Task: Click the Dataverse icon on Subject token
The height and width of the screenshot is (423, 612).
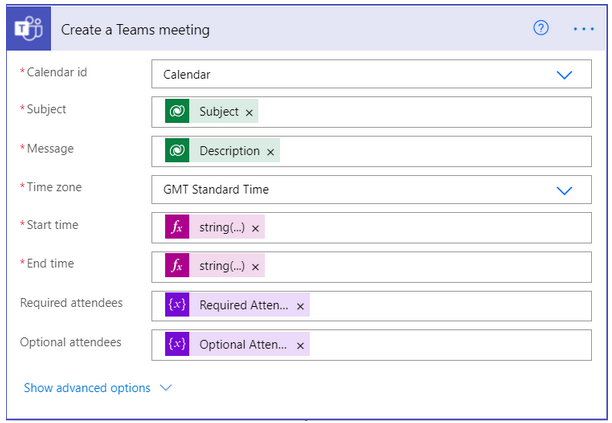Action: pyautogui.click(x=178, y=112)
